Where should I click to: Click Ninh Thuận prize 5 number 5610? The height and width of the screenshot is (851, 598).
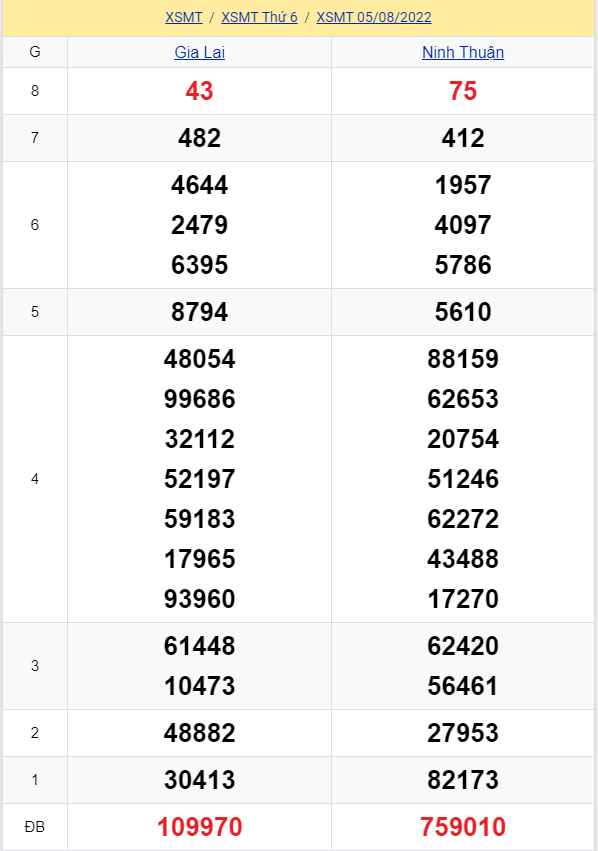click(x=463, y=312)
